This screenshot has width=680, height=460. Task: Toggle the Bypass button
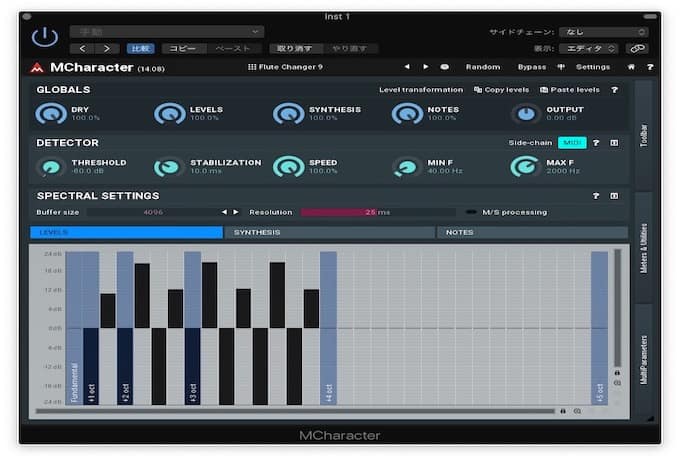[x=532, y=67]
